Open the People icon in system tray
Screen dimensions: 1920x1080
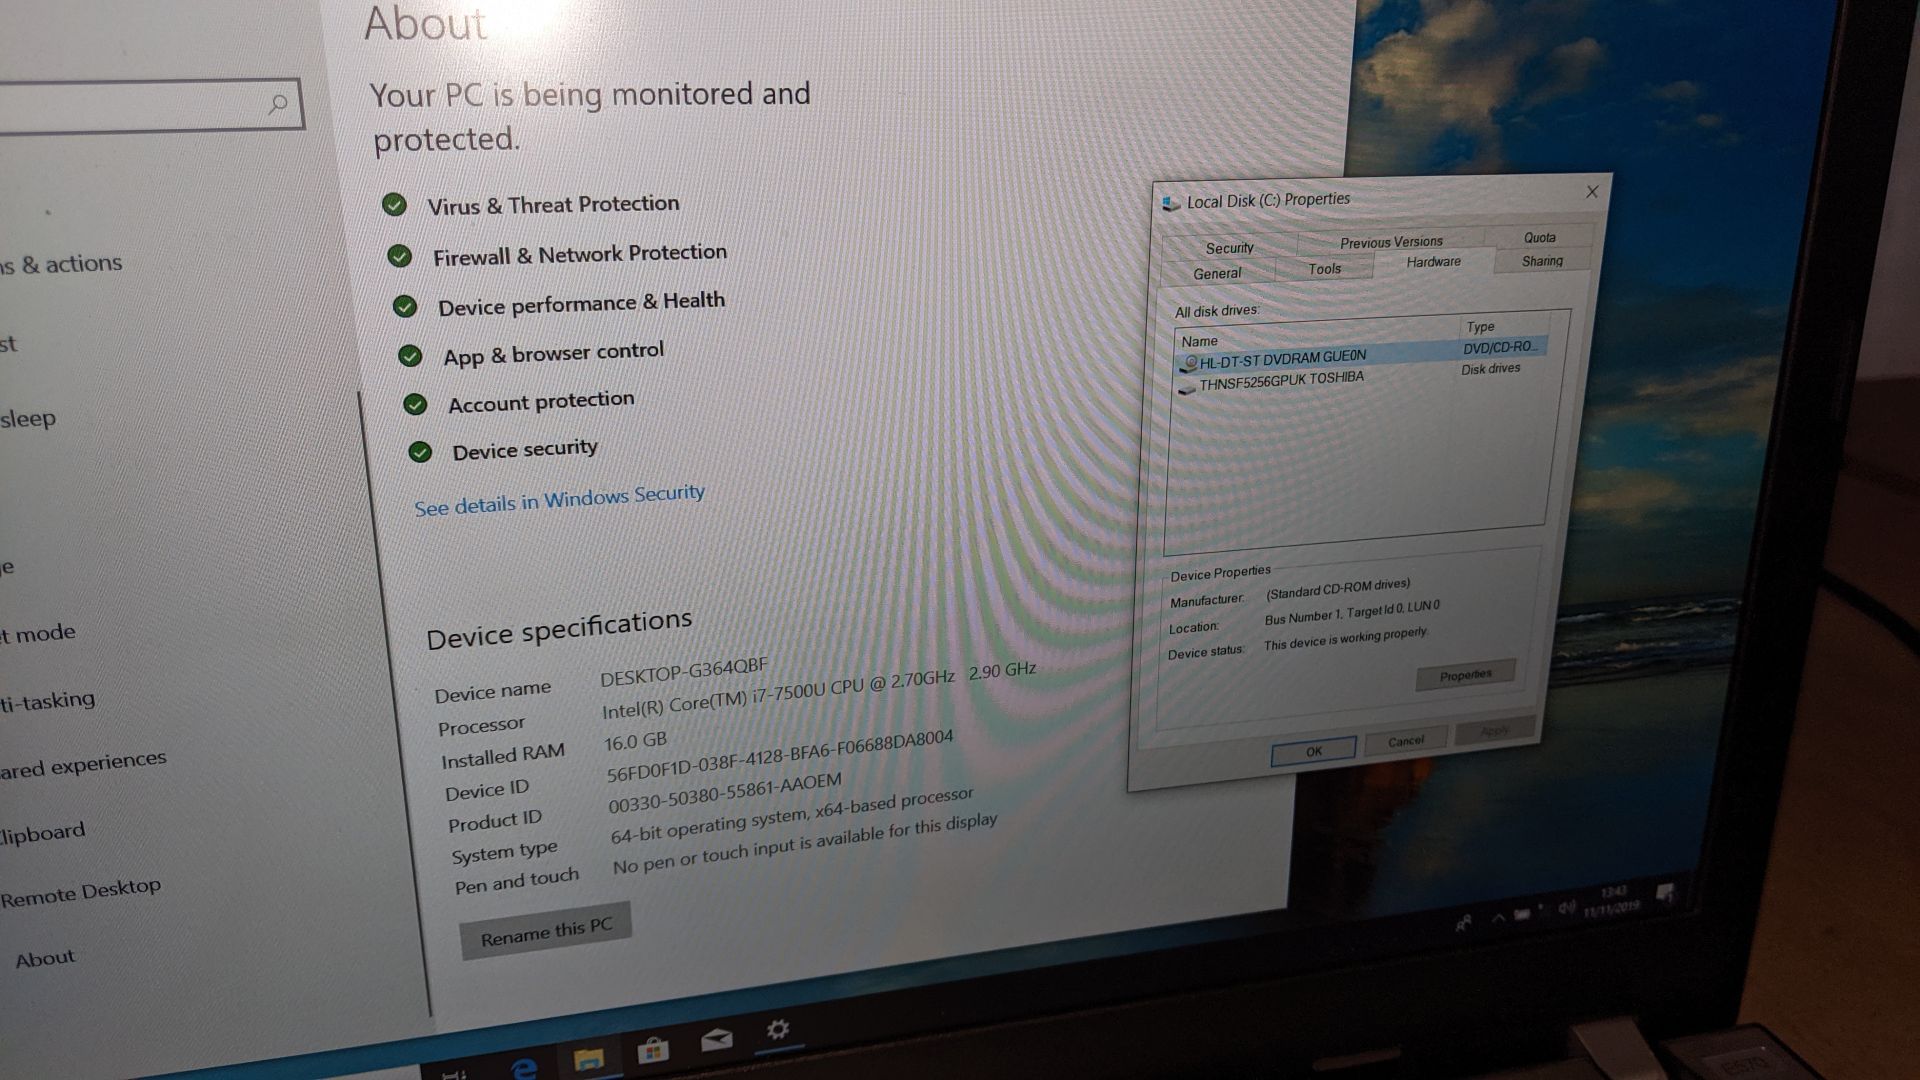pos(1463,923)
